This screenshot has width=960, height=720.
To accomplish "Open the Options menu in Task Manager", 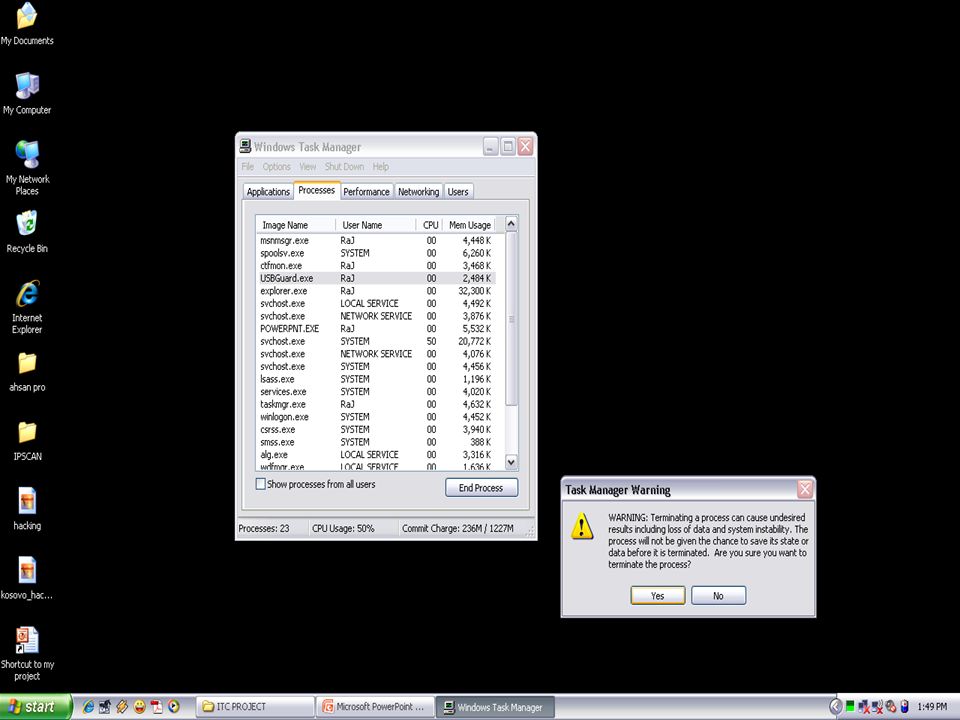I will click(277, 167).
